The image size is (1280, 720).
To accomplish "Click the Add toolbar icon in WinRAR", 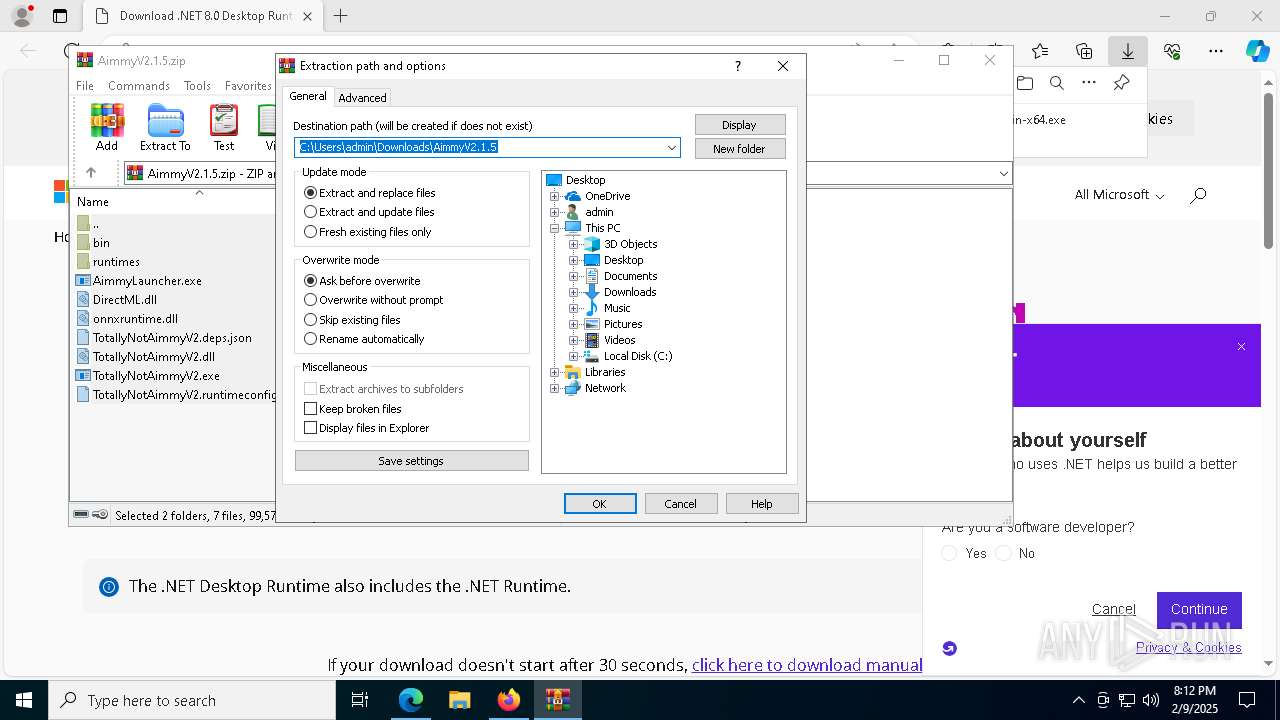I will pos(107,127).
